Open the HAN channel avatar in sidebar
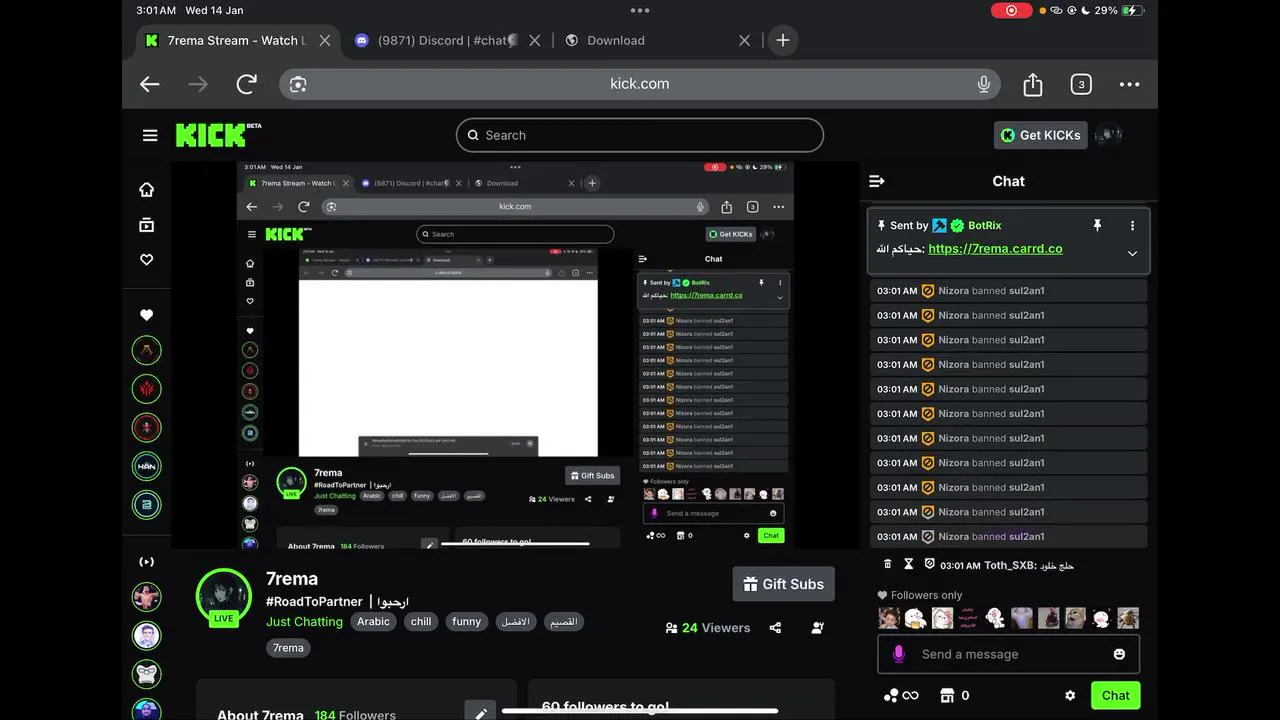 tap(146, 466)
